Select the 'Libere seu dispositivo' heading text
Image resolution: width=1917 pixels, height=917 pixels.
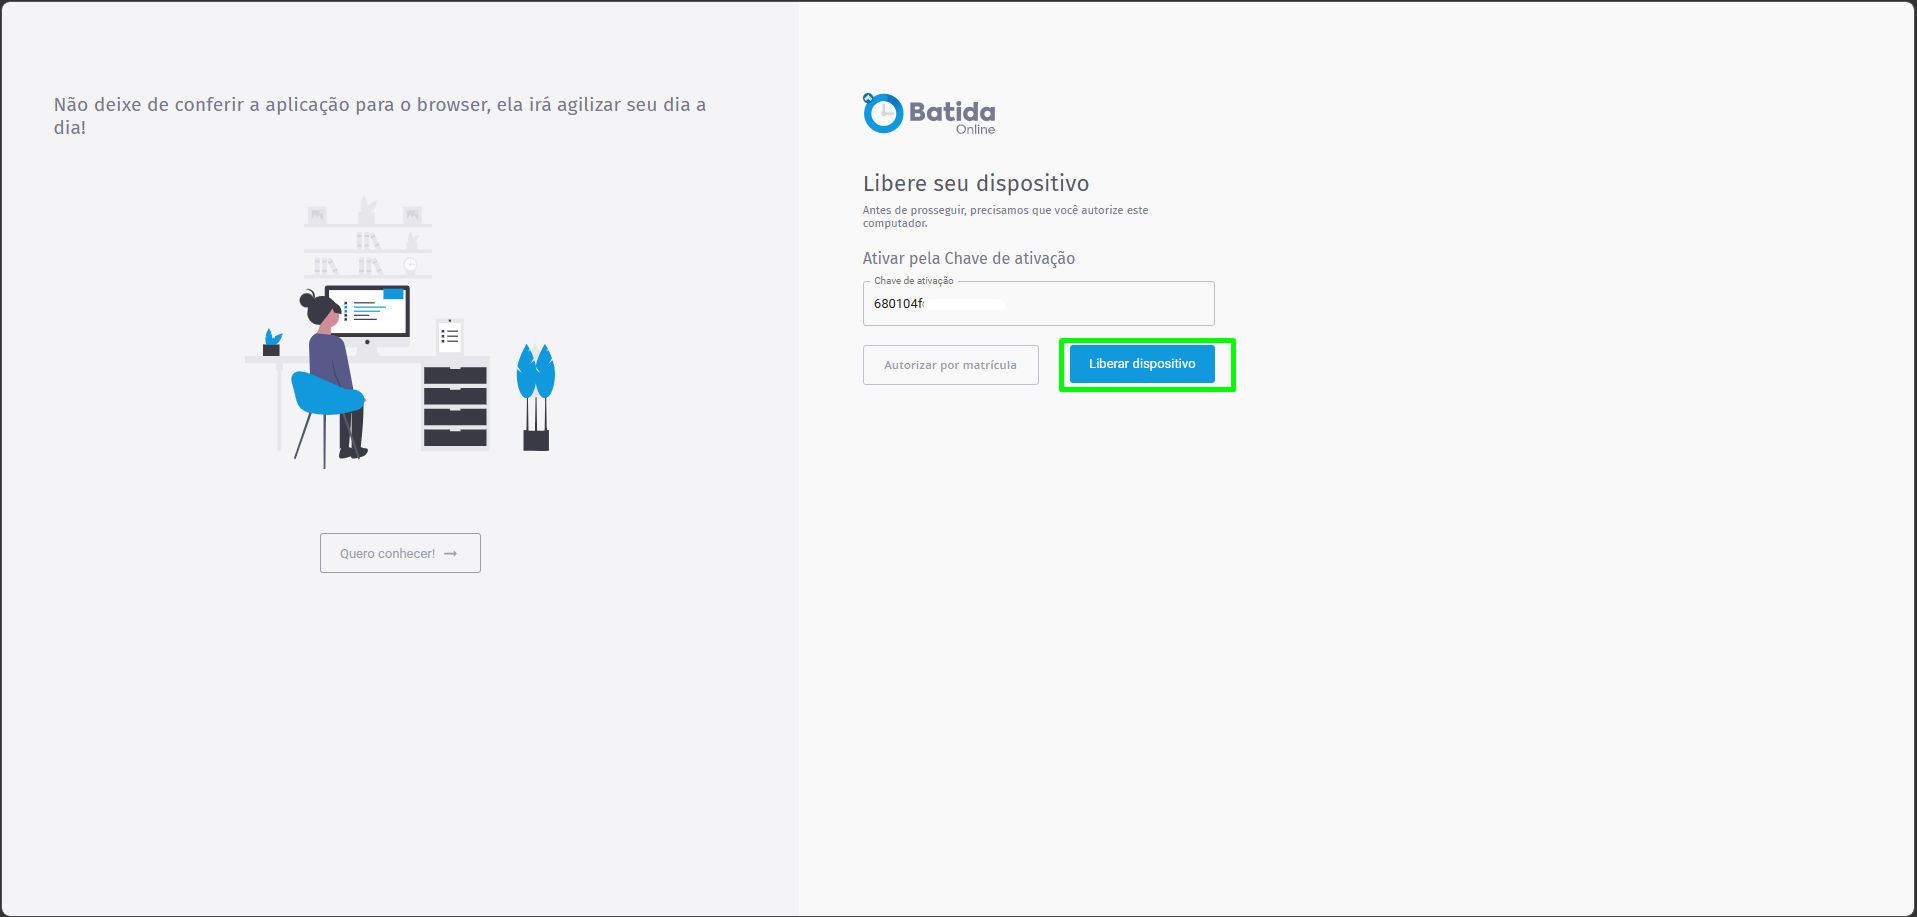click(x=976, y=183)
